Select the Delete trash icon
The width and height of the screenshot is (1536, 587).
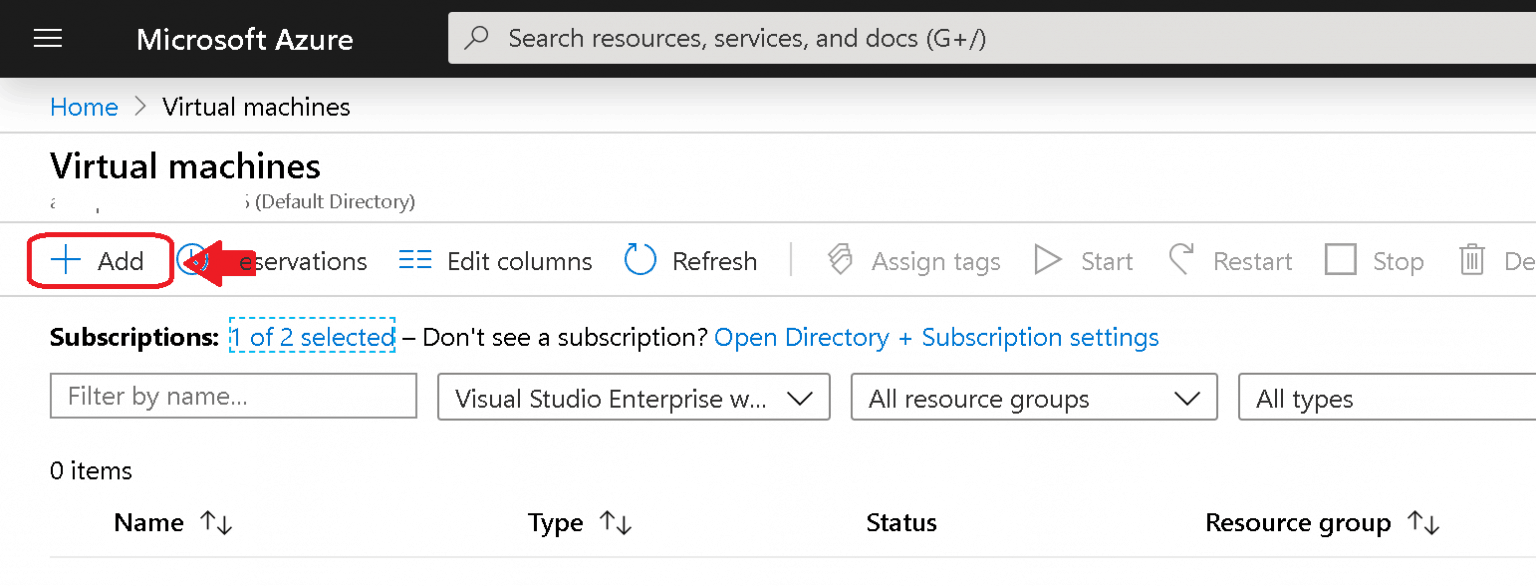[x=1472, y=260]
